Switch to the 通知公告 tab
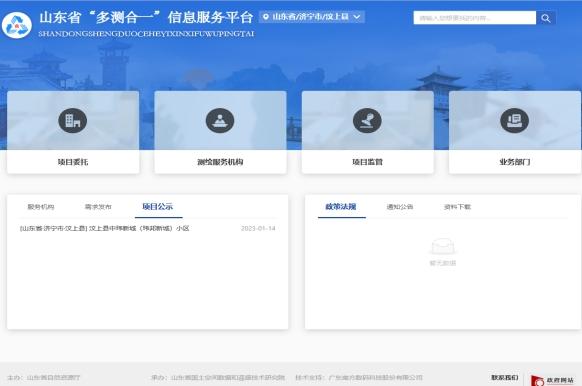 click(x=400, y=207)
